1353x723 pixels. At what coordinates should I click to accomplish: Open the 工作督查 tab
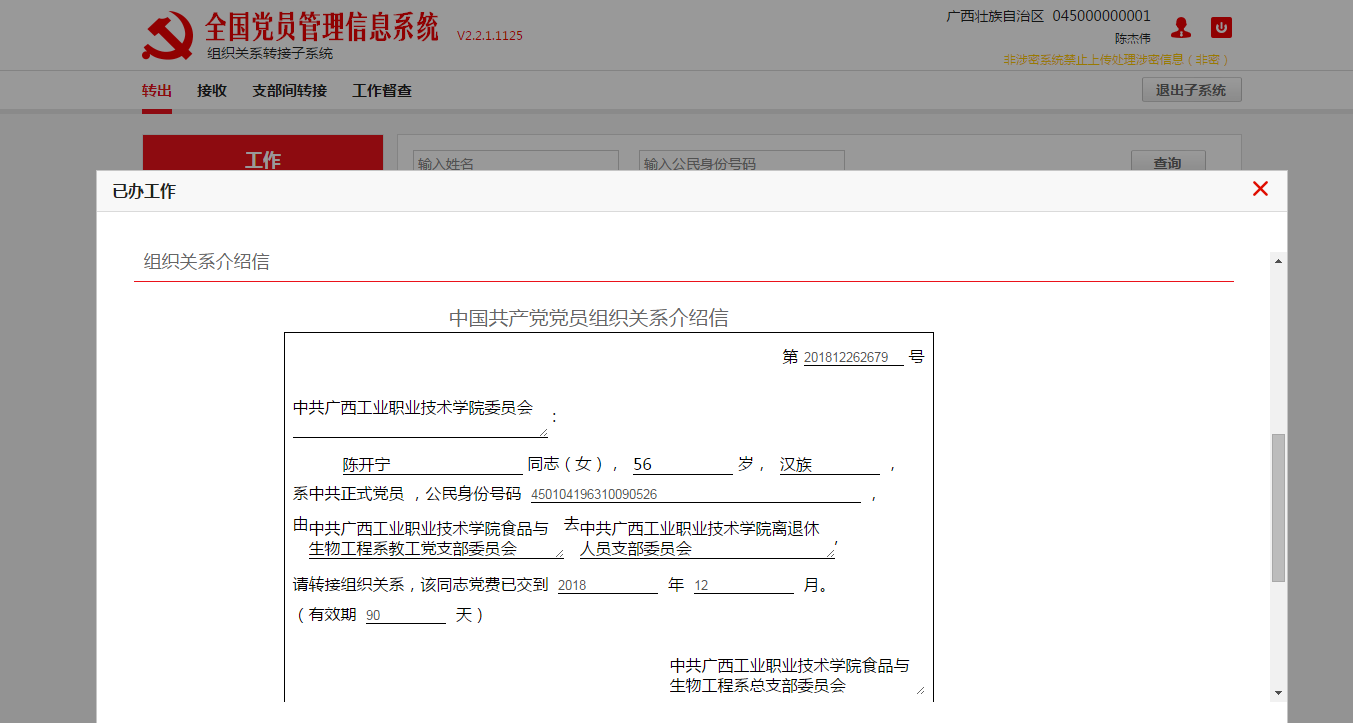[382, 91]
